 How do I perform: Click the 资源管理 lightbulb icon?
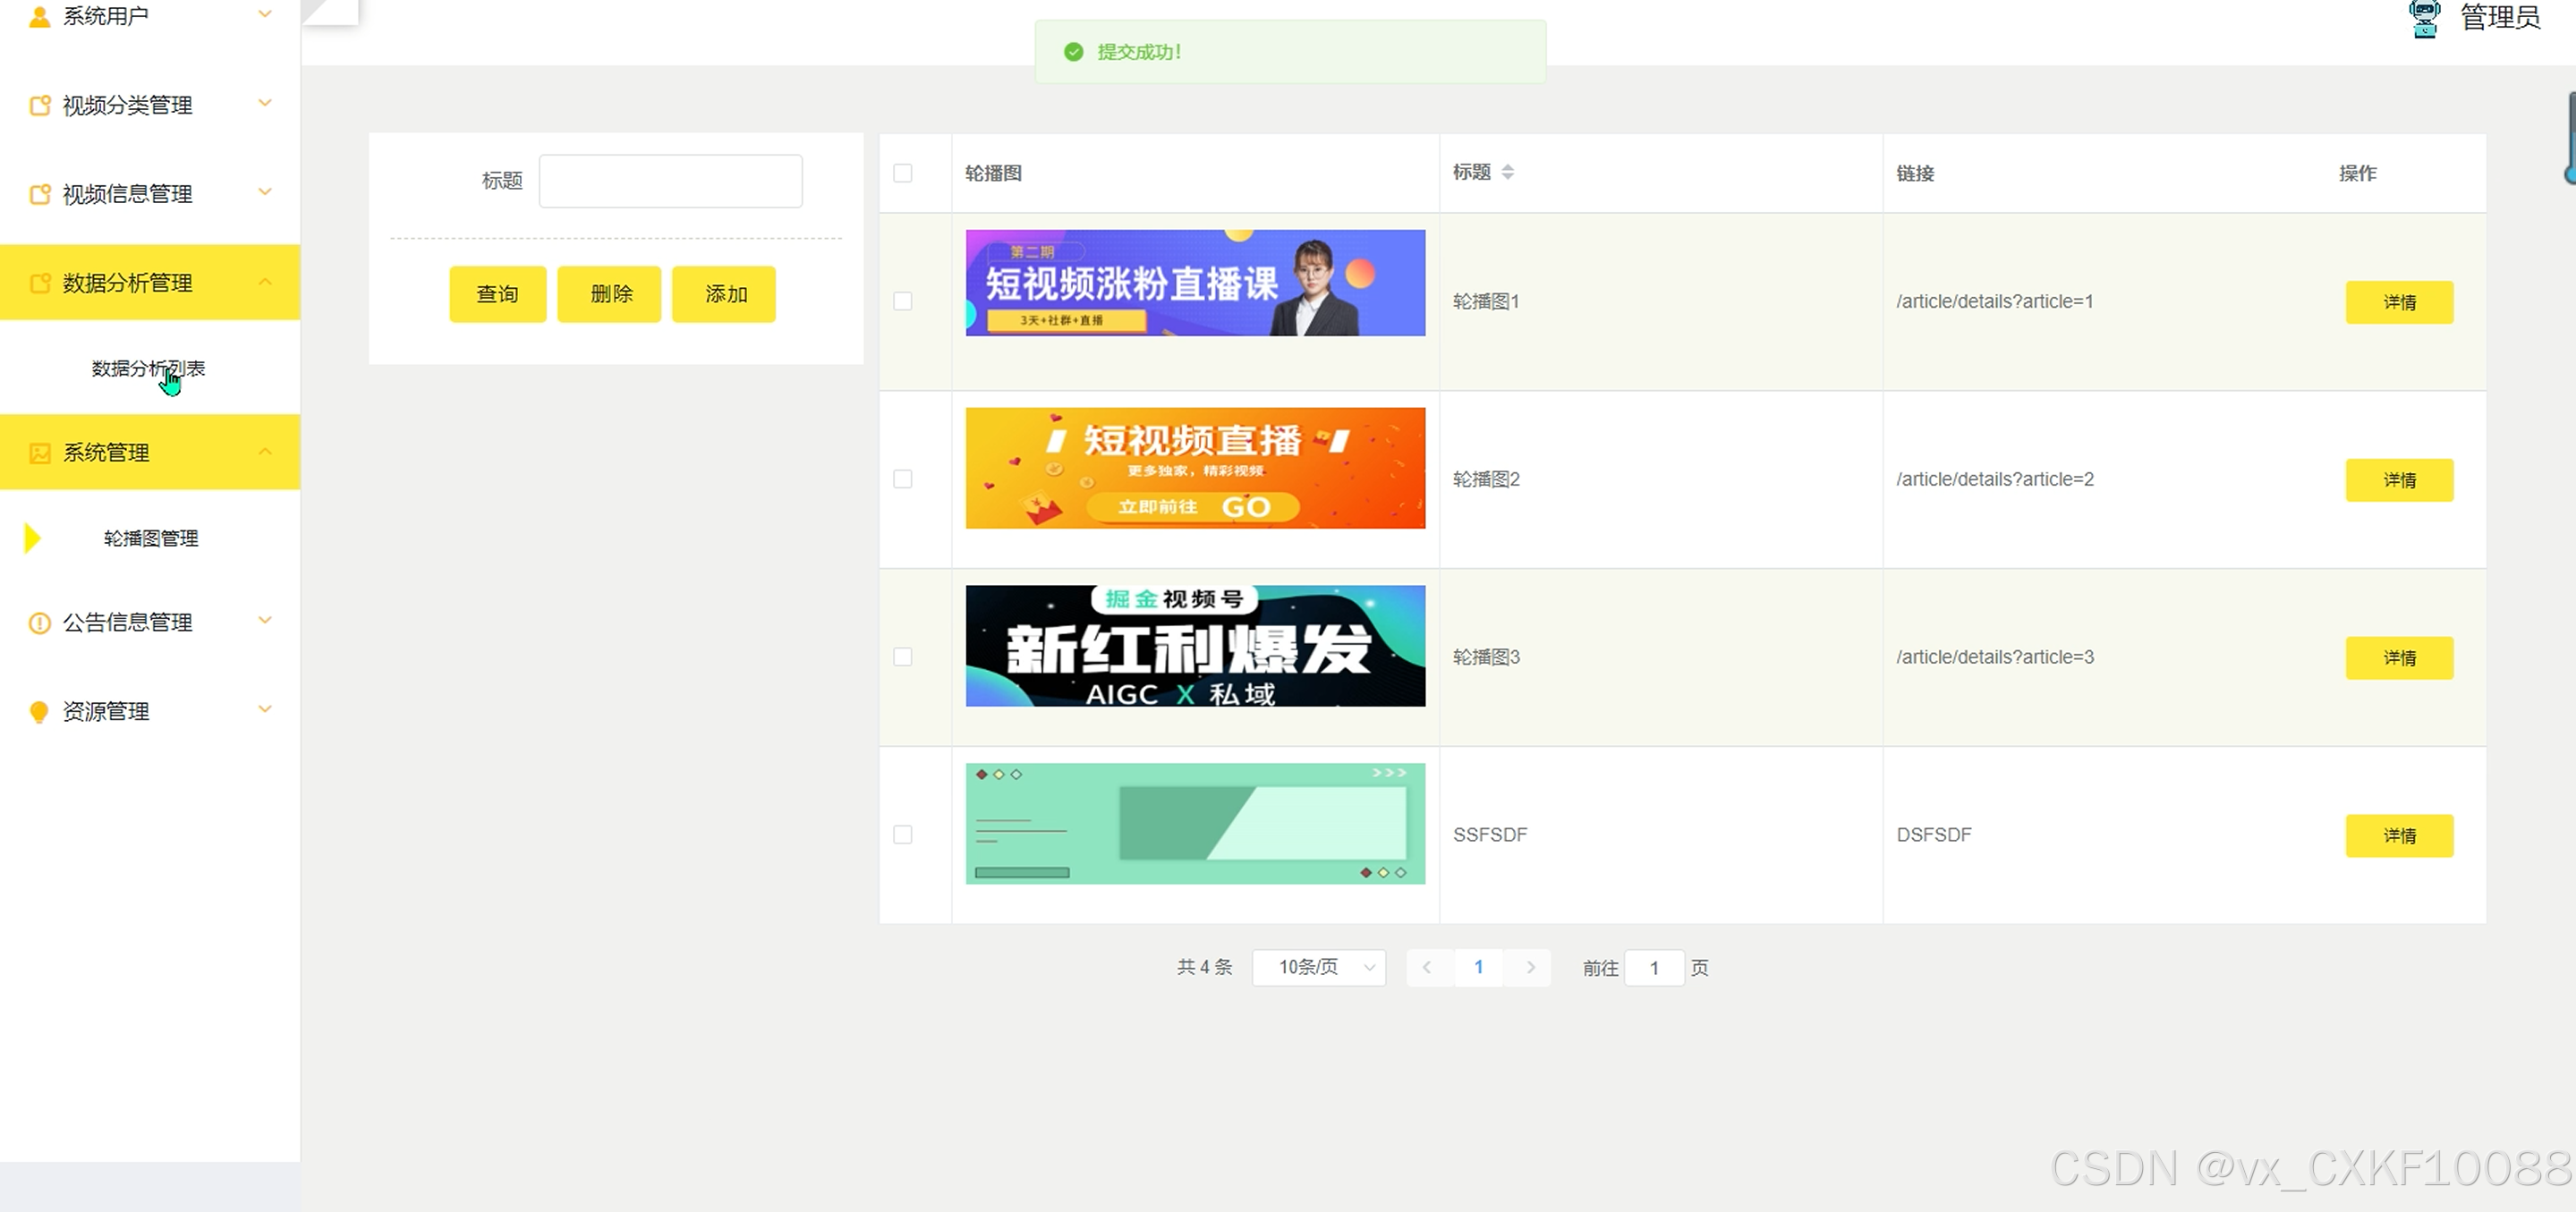coord(39,711)
